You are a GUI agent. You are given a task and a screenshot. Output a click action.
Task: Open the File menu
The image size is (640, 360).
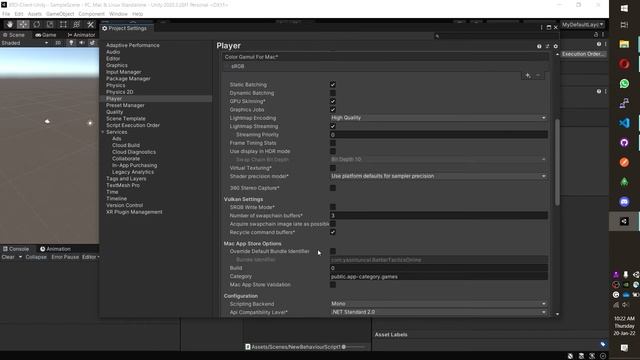pyautogui.click(x=6, y=14)
